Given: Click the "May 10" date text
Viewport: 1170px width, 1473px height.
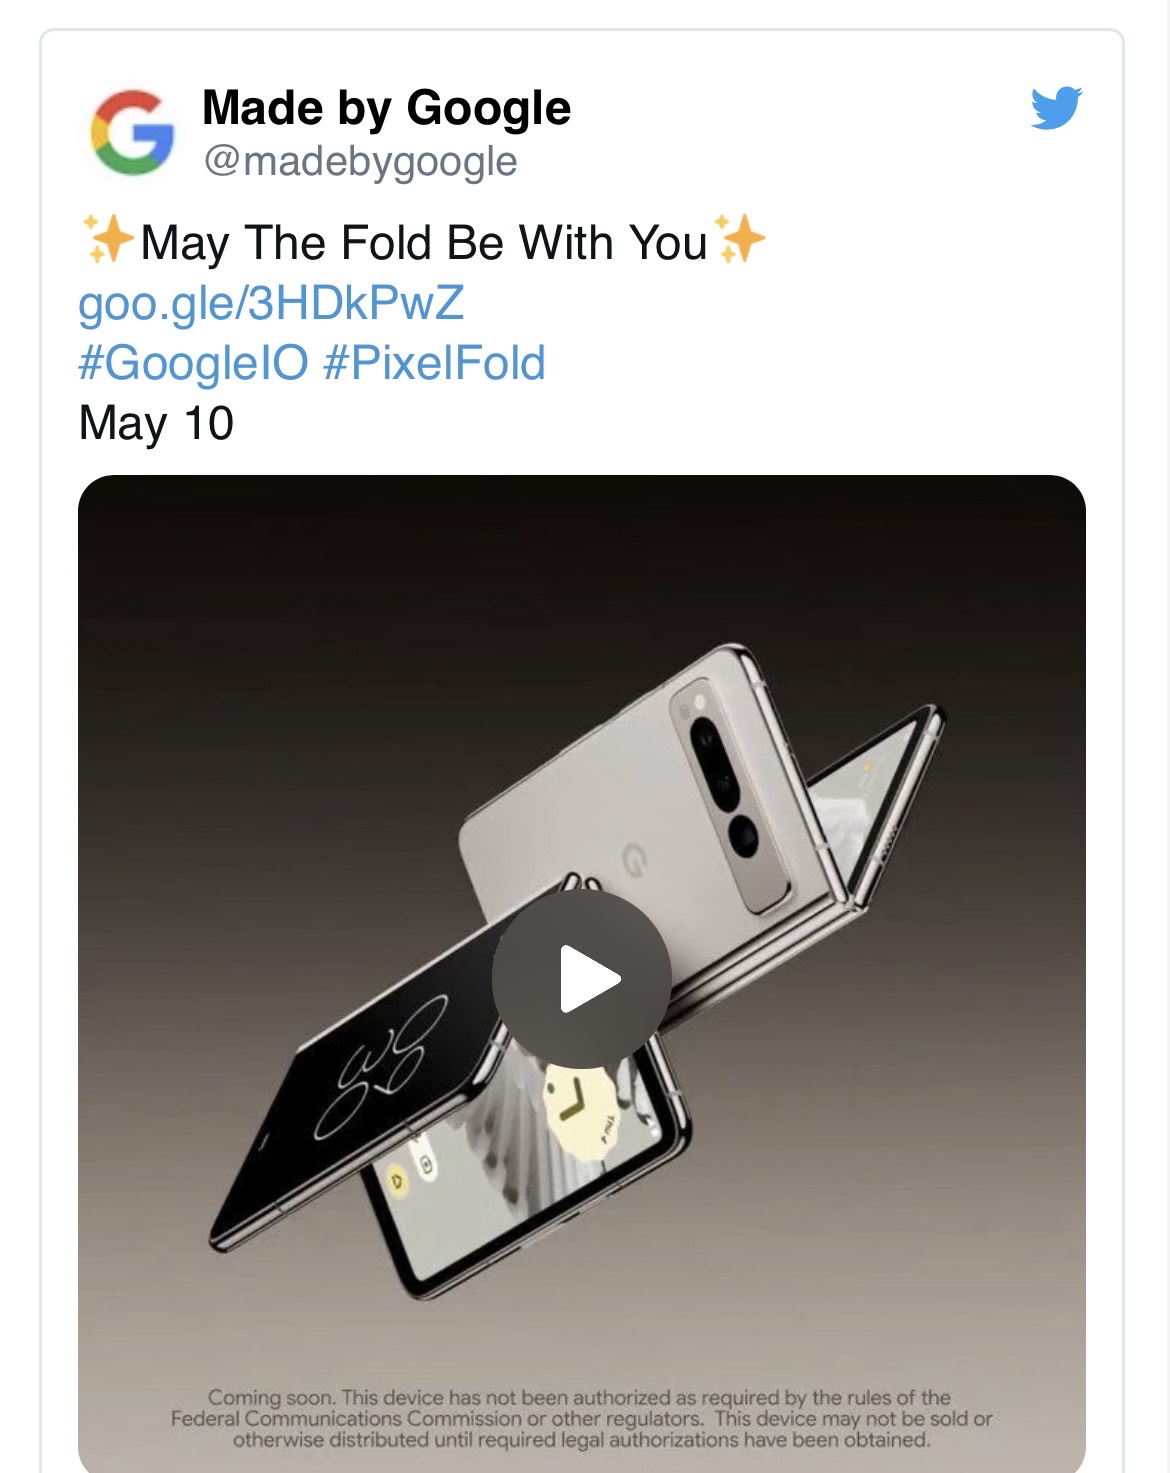Looking at the screenshot, I should pos(156,423).
